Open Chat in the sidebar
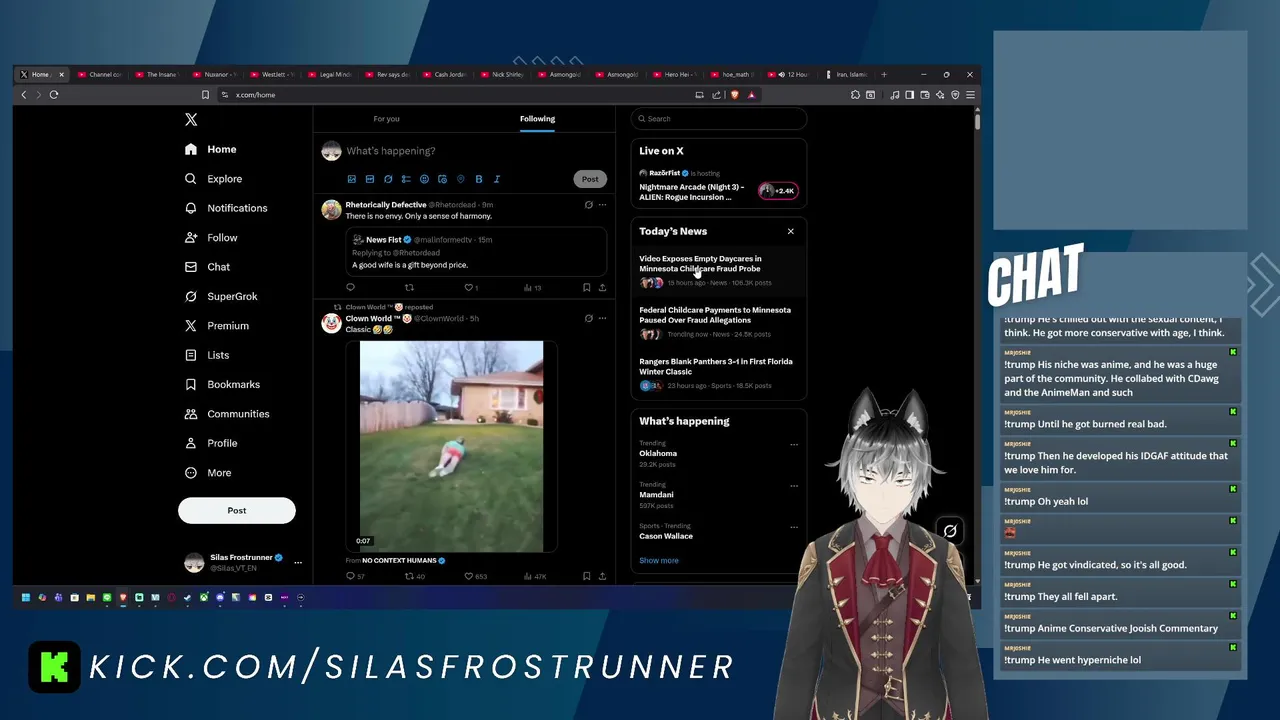Screen dimensions: 1280x720 click(208, 267)
